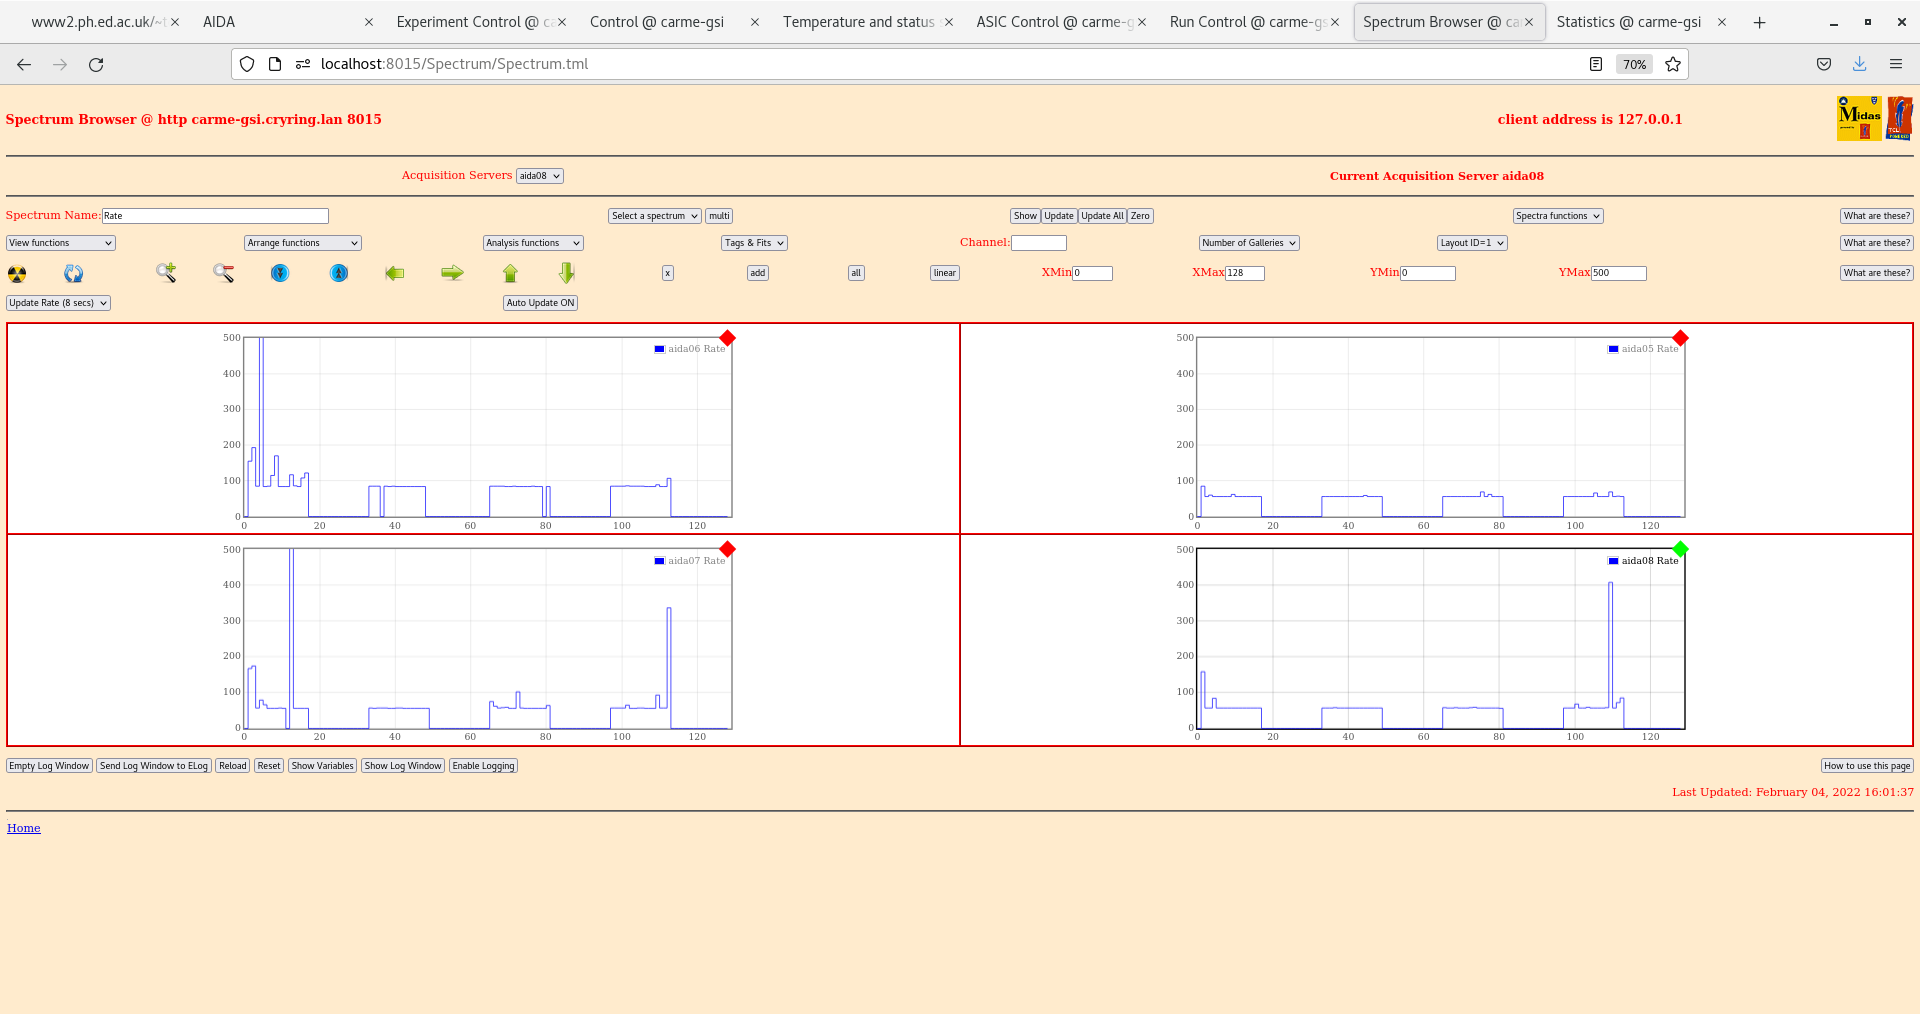Click the green diamond marker on aida08 plot
This screenshot has height=1014, width=1920.
pos(1680,549)
